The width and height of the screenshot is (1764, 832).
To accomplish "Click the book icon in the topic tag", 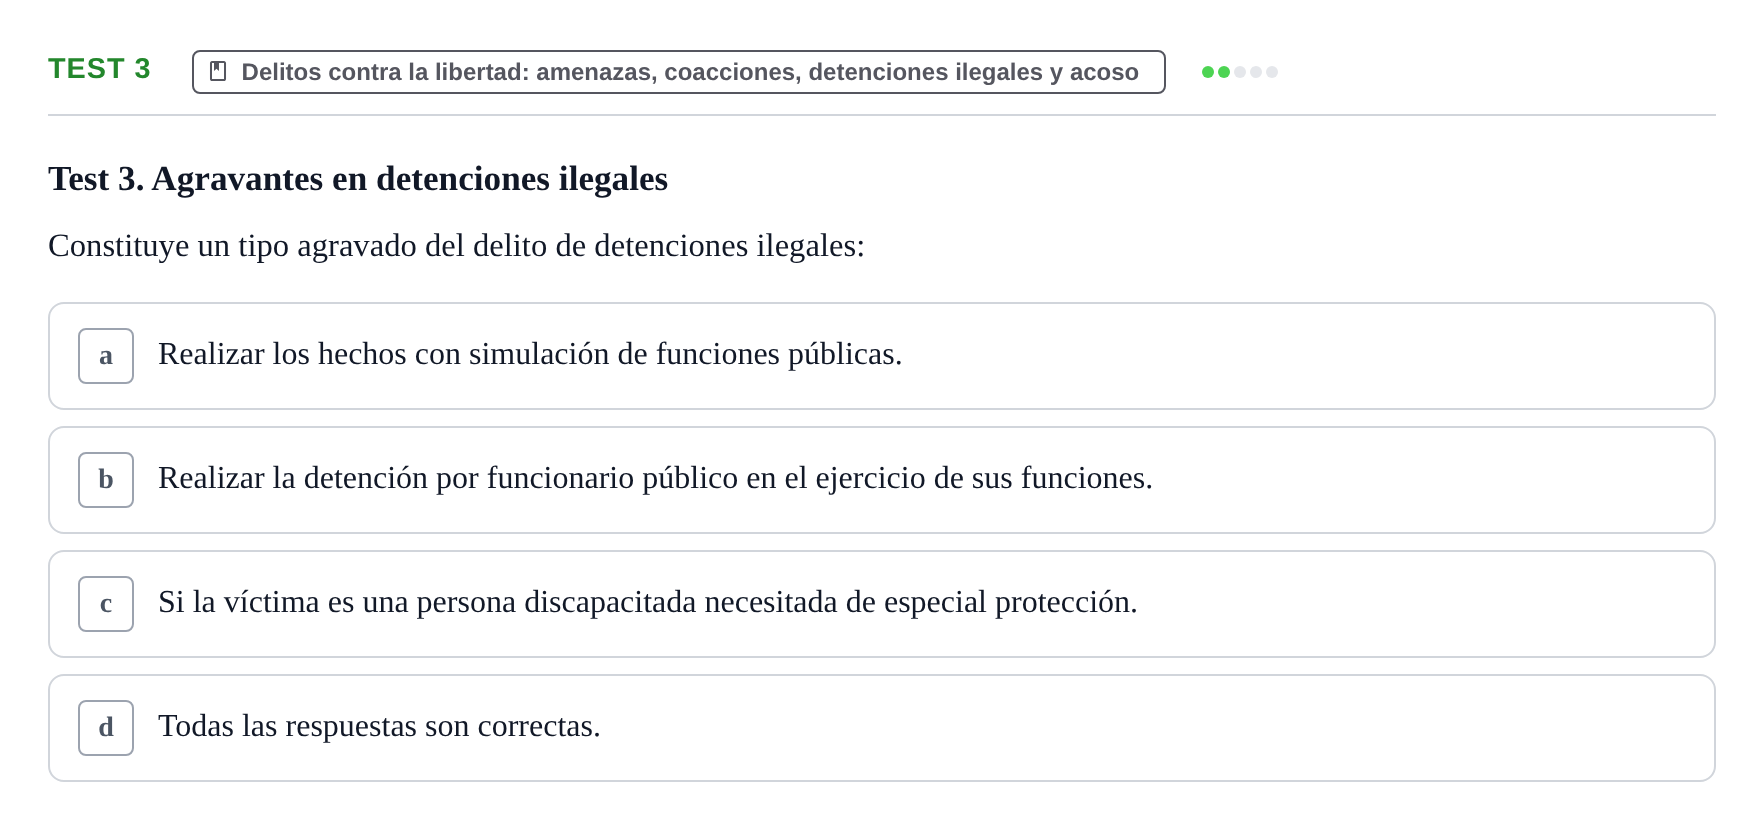I will (x=218, y=72).
